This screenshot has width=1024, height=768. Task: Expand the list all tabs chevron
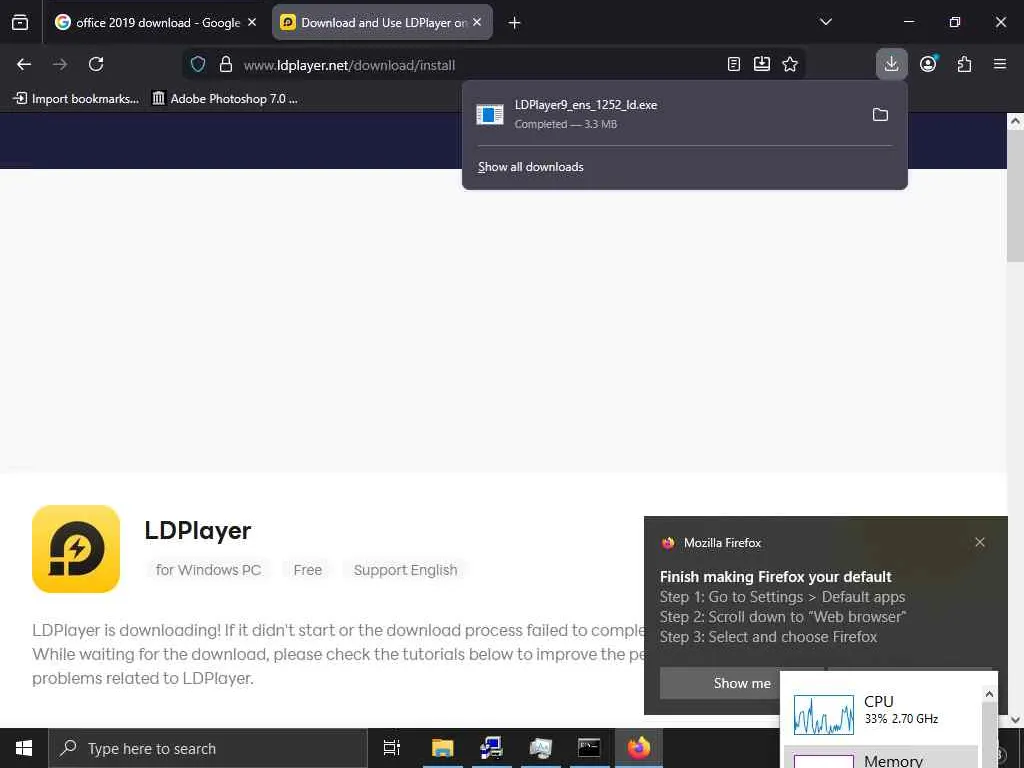tap(825, 22)
